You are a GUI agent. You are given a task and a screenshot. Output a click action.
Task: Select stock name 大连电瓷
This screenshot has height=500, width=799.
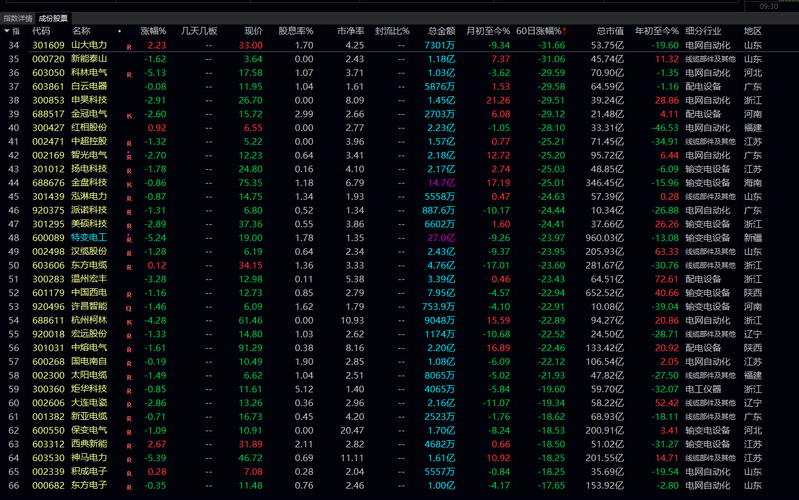pyautogui.click(x=89, y=403)
